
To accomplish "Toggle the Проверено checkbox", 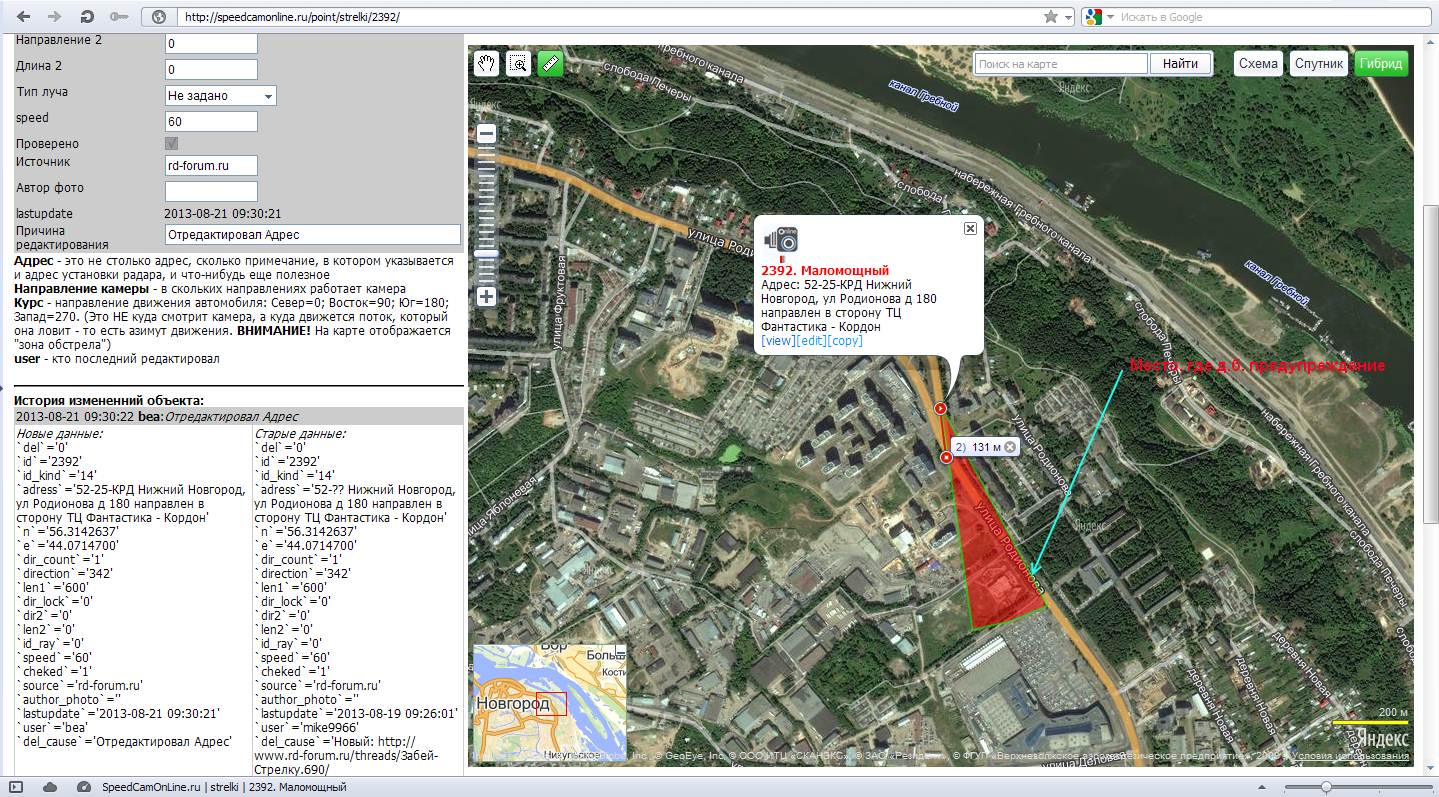I will [x=172, y=144].
